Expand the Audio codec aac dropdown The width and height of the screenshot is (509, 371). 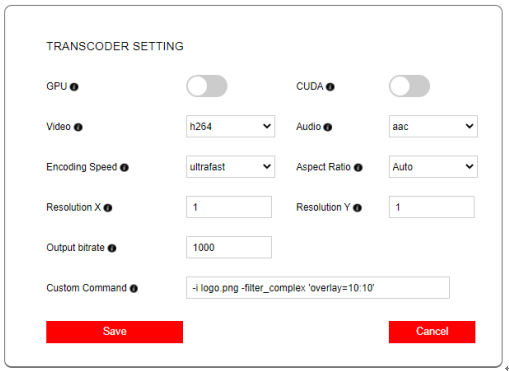pos(433,126)
